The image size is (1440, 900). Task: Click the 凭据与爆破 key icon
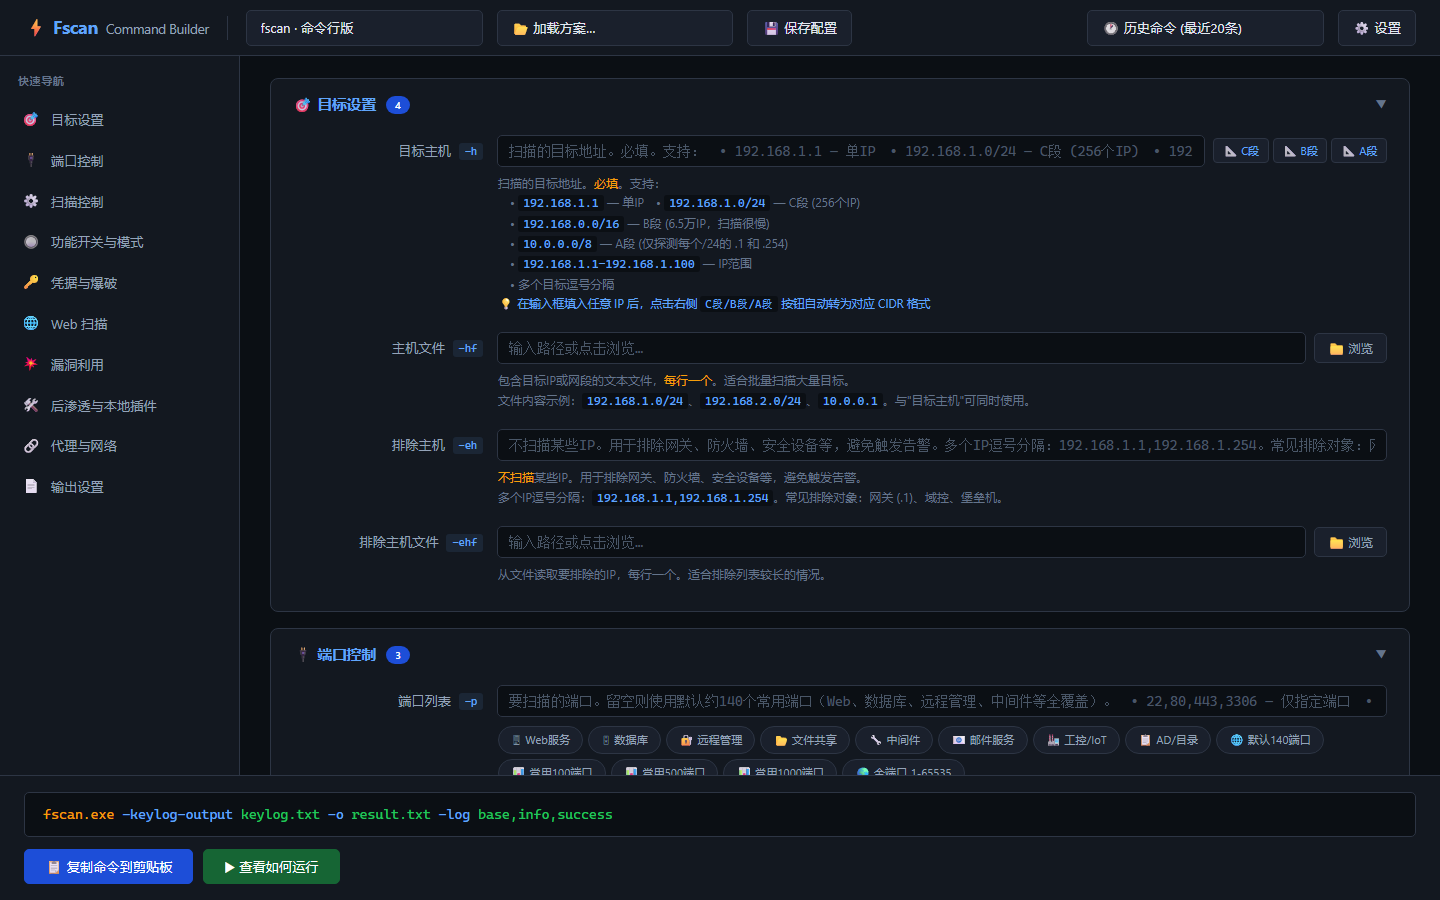click(31, 283)
